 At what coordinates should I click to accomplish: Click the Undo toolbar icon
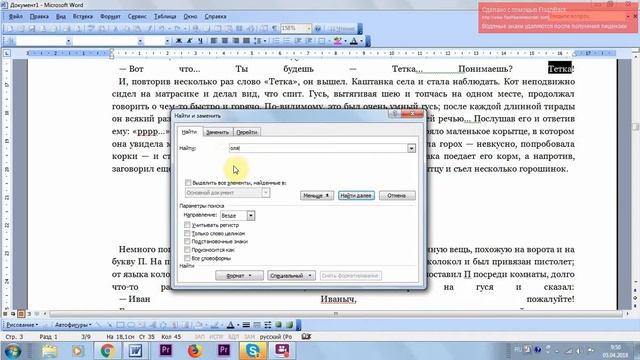[162, 29]
